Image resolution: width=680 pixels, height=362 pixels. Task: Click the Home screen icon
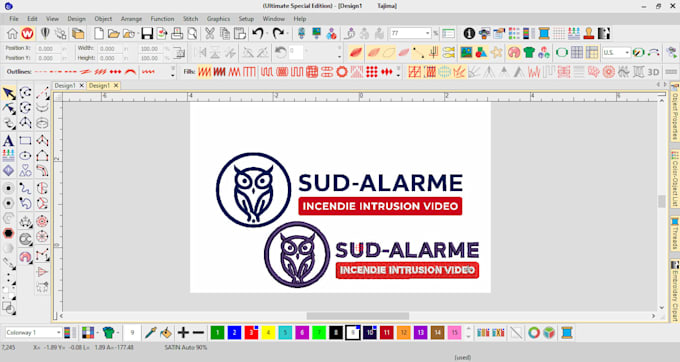point(12,33)
